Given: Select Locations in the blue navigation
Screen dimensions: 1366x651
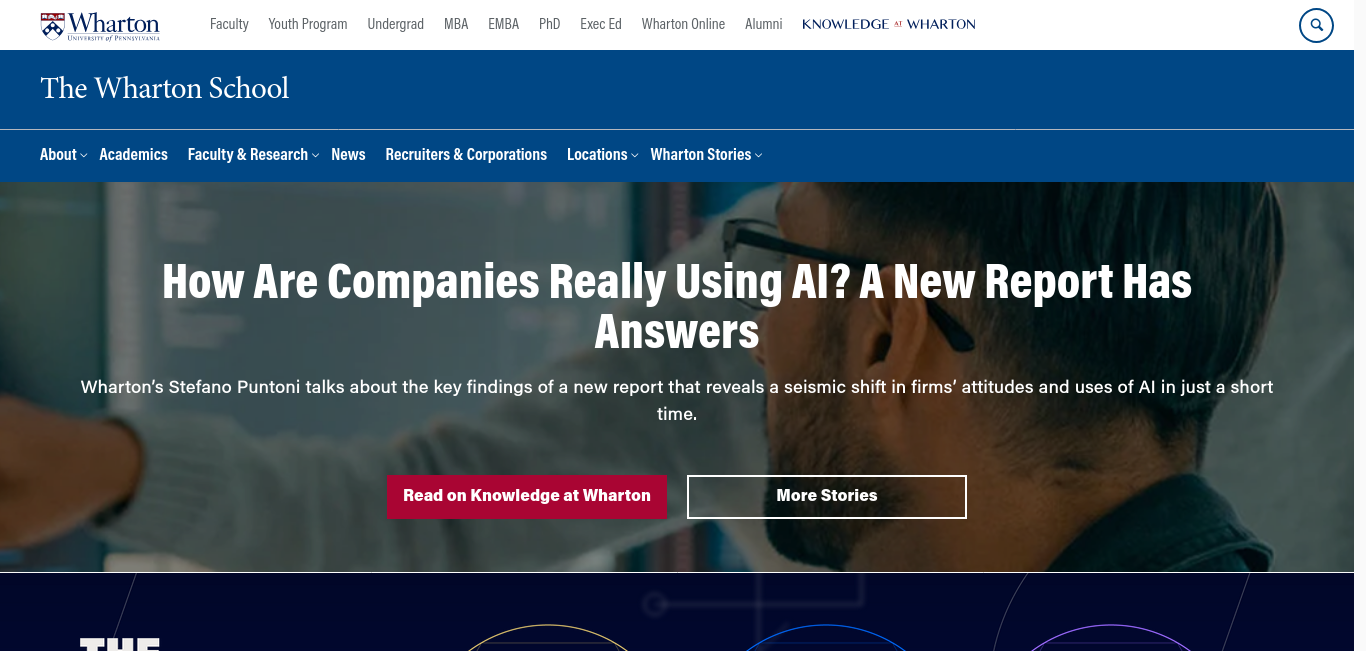Looking at the screenshot, I should pyautogui.click(x=597, y=154).
